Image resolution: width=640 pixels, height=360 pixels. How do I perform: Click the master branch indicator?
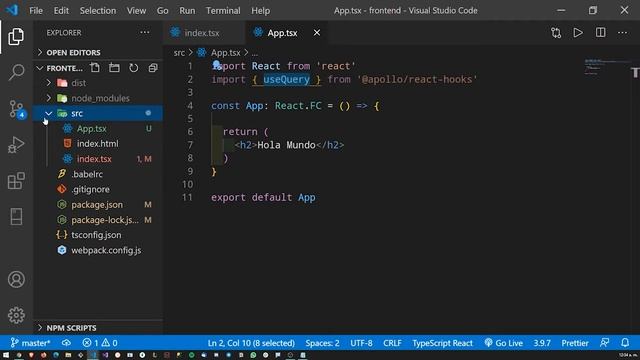click(30, 343)
